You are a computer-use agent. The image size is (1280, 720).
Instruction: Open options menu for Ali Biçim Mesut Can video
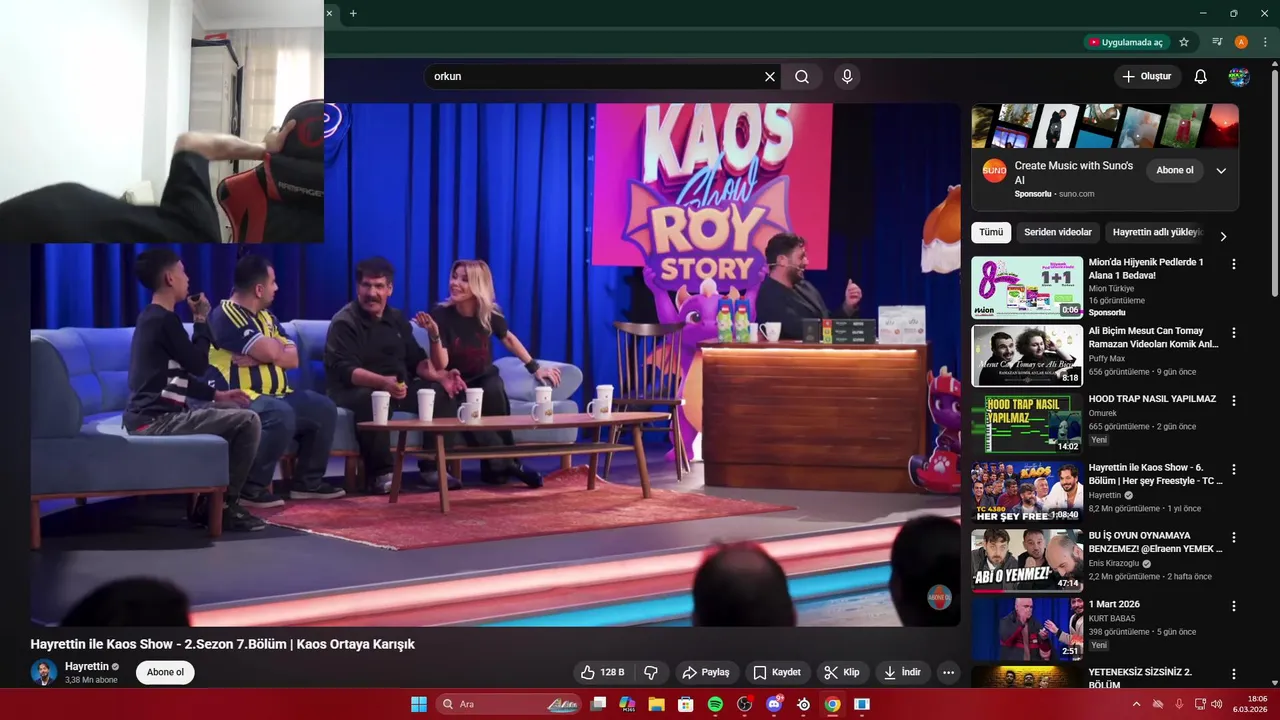pos(1233,332)
